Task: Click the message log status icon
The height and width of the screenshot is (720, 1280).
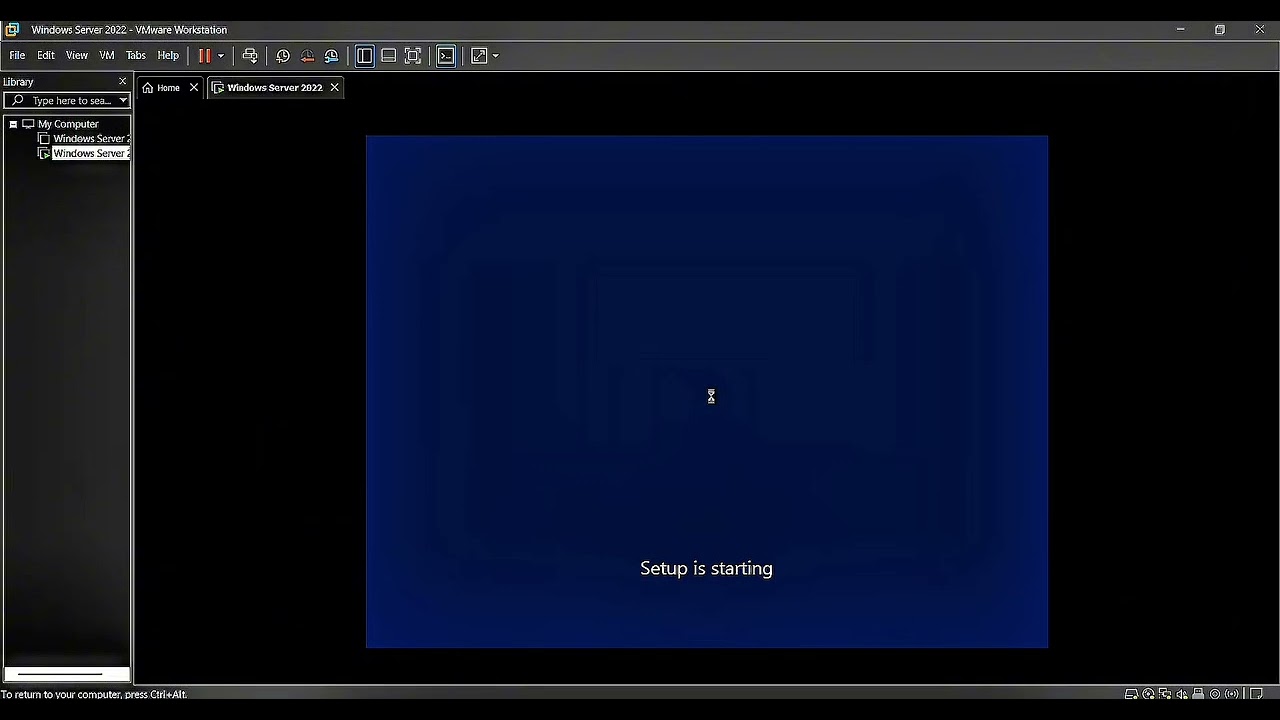Action: (x=1256, y=694)
